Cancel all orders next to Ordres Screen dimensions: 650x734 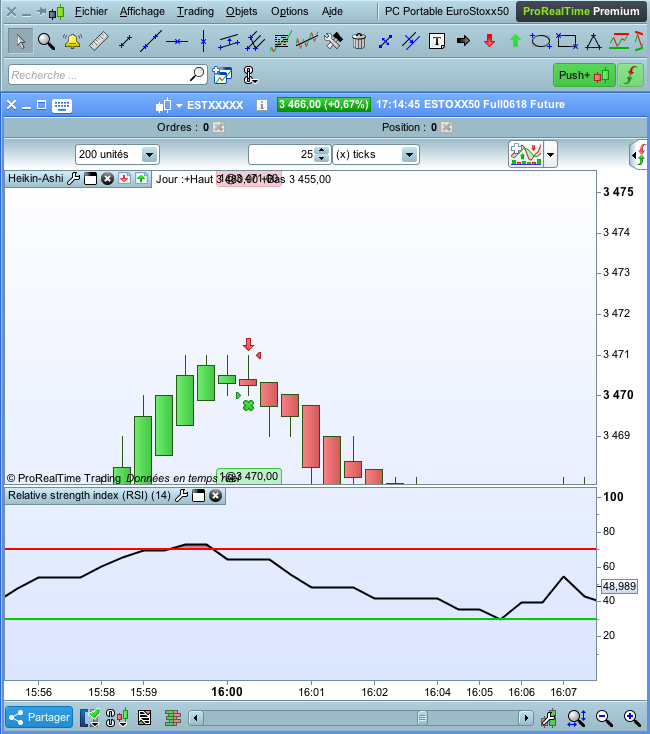pyautogui.click(x=219, y=127)
